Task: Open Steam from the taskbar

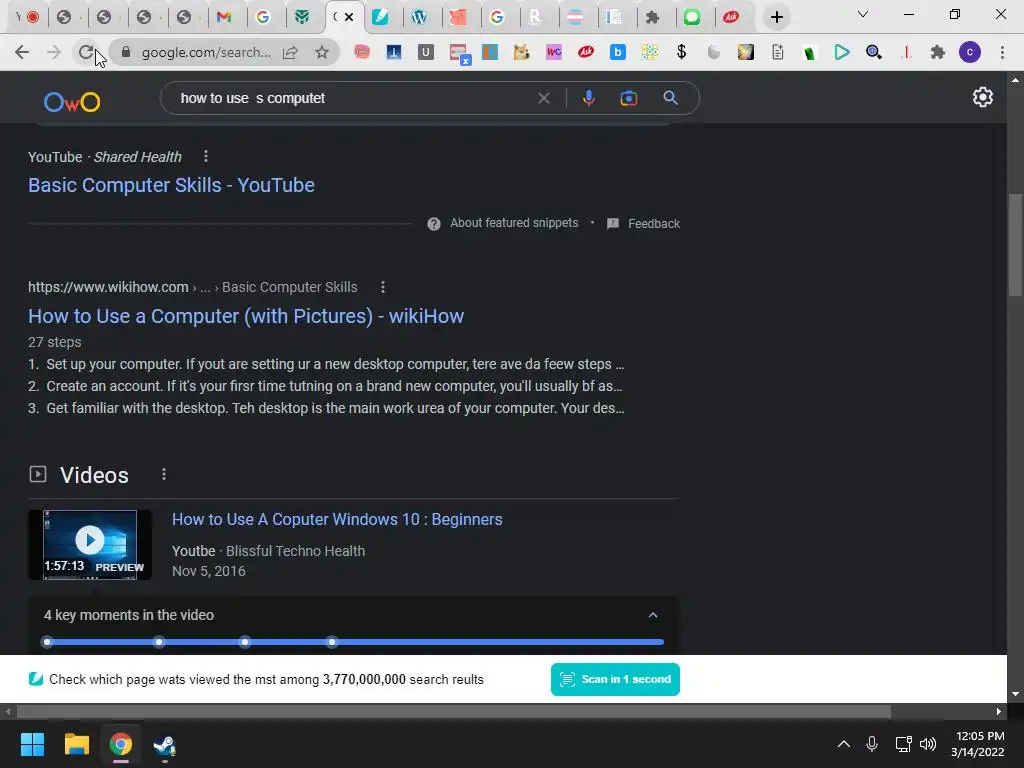Action: (x=165, y=744)
